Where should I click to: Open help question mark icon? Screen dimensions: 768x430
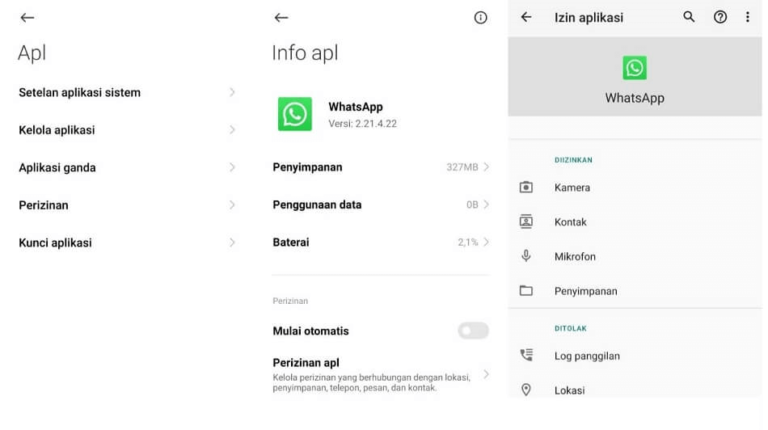(720, 17)
